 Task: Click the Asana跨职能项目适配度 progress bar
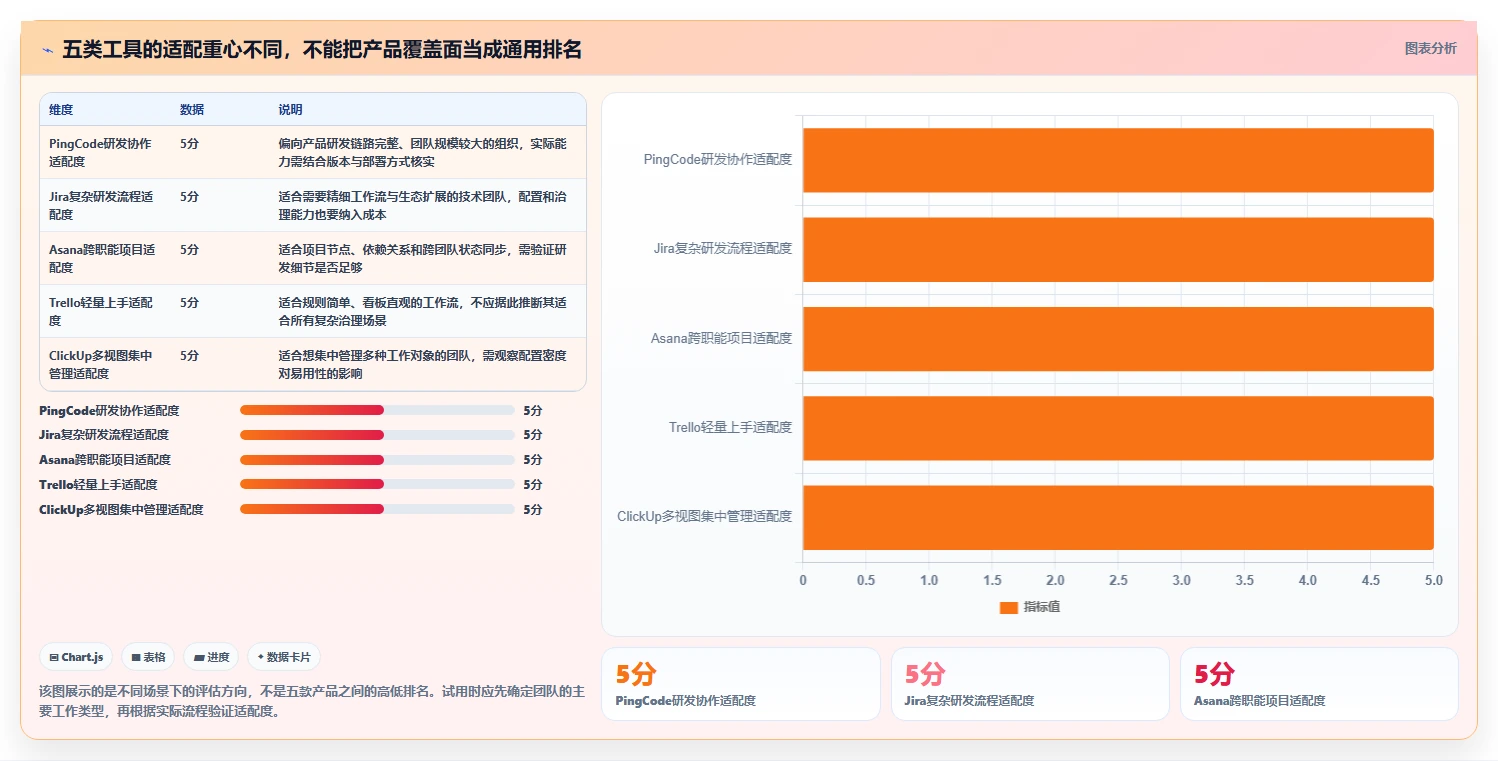(377, 460)
